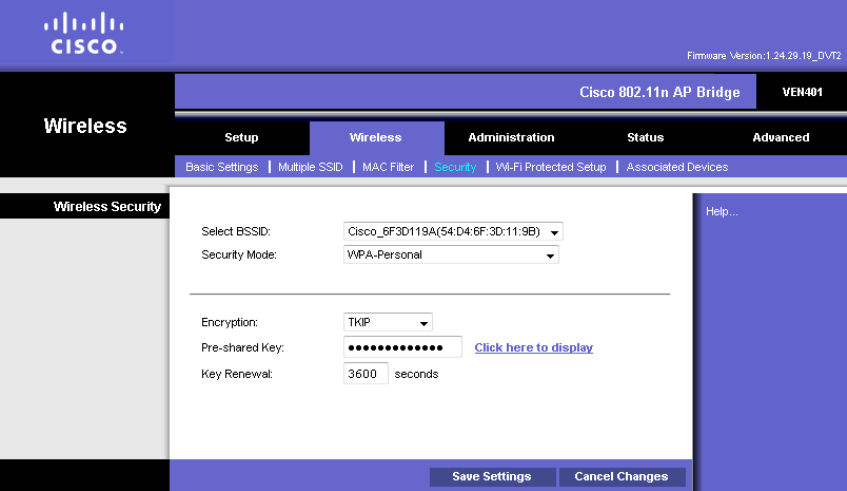Select the Security sub-tab
Viewport: 847px width, 491px height.
[x=455, y=167]
